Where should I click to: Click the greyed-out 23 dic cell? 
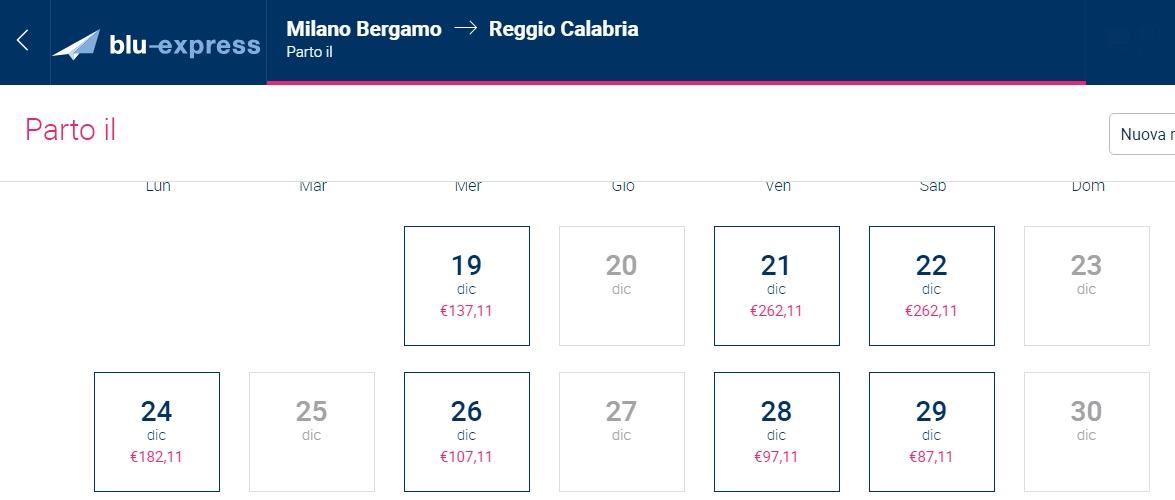[1086, 285]
